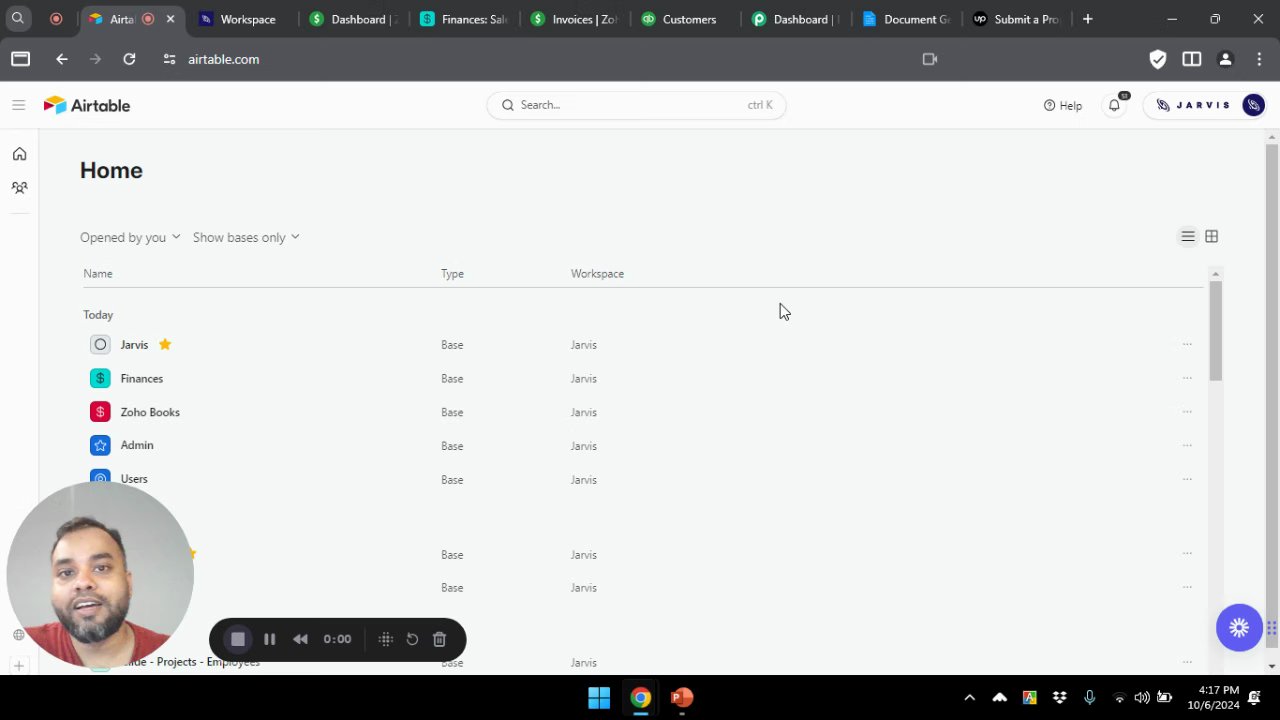Viewport: 1280px width, 720px height.
Task: Open more options for Zoho Books row
Action: tap(1187, 411)
